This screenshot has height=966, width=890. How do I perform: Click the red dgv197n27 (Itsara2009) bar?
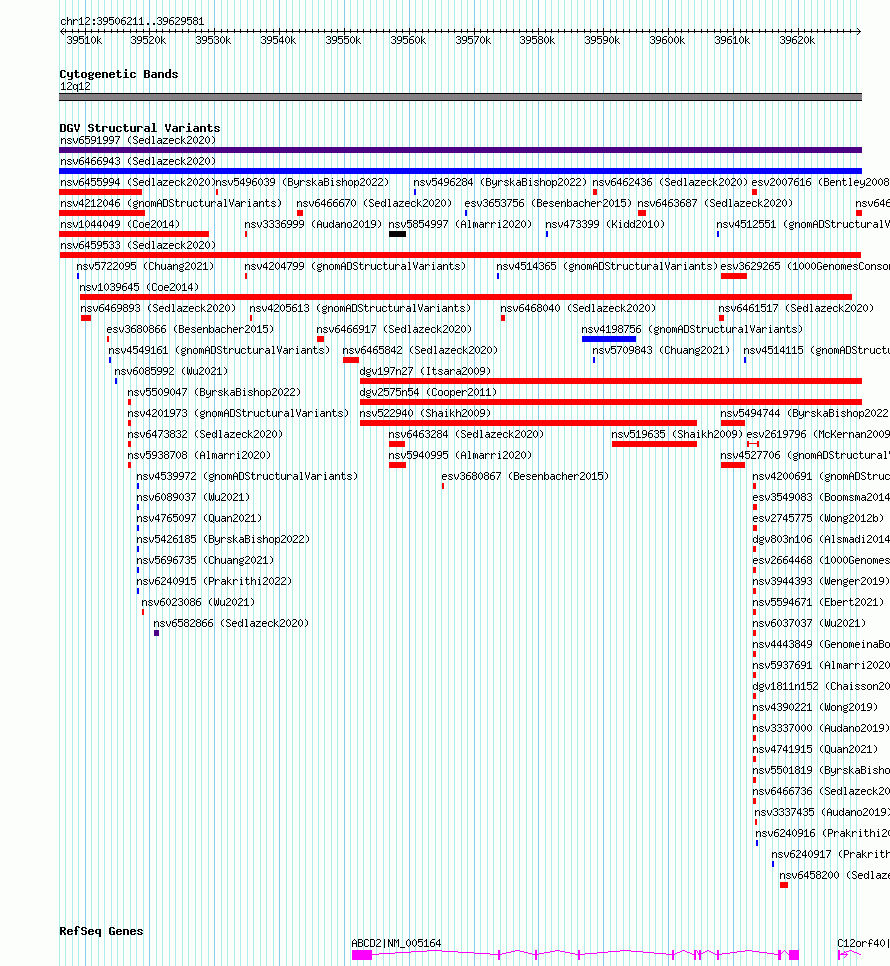pos(610,381)
